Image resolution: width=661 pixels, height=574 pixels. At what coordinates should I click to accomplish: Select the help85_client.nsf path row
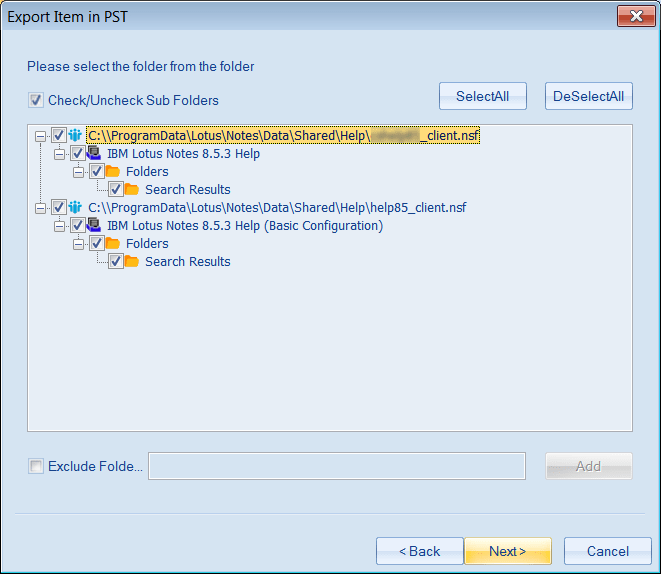(277, 207)
